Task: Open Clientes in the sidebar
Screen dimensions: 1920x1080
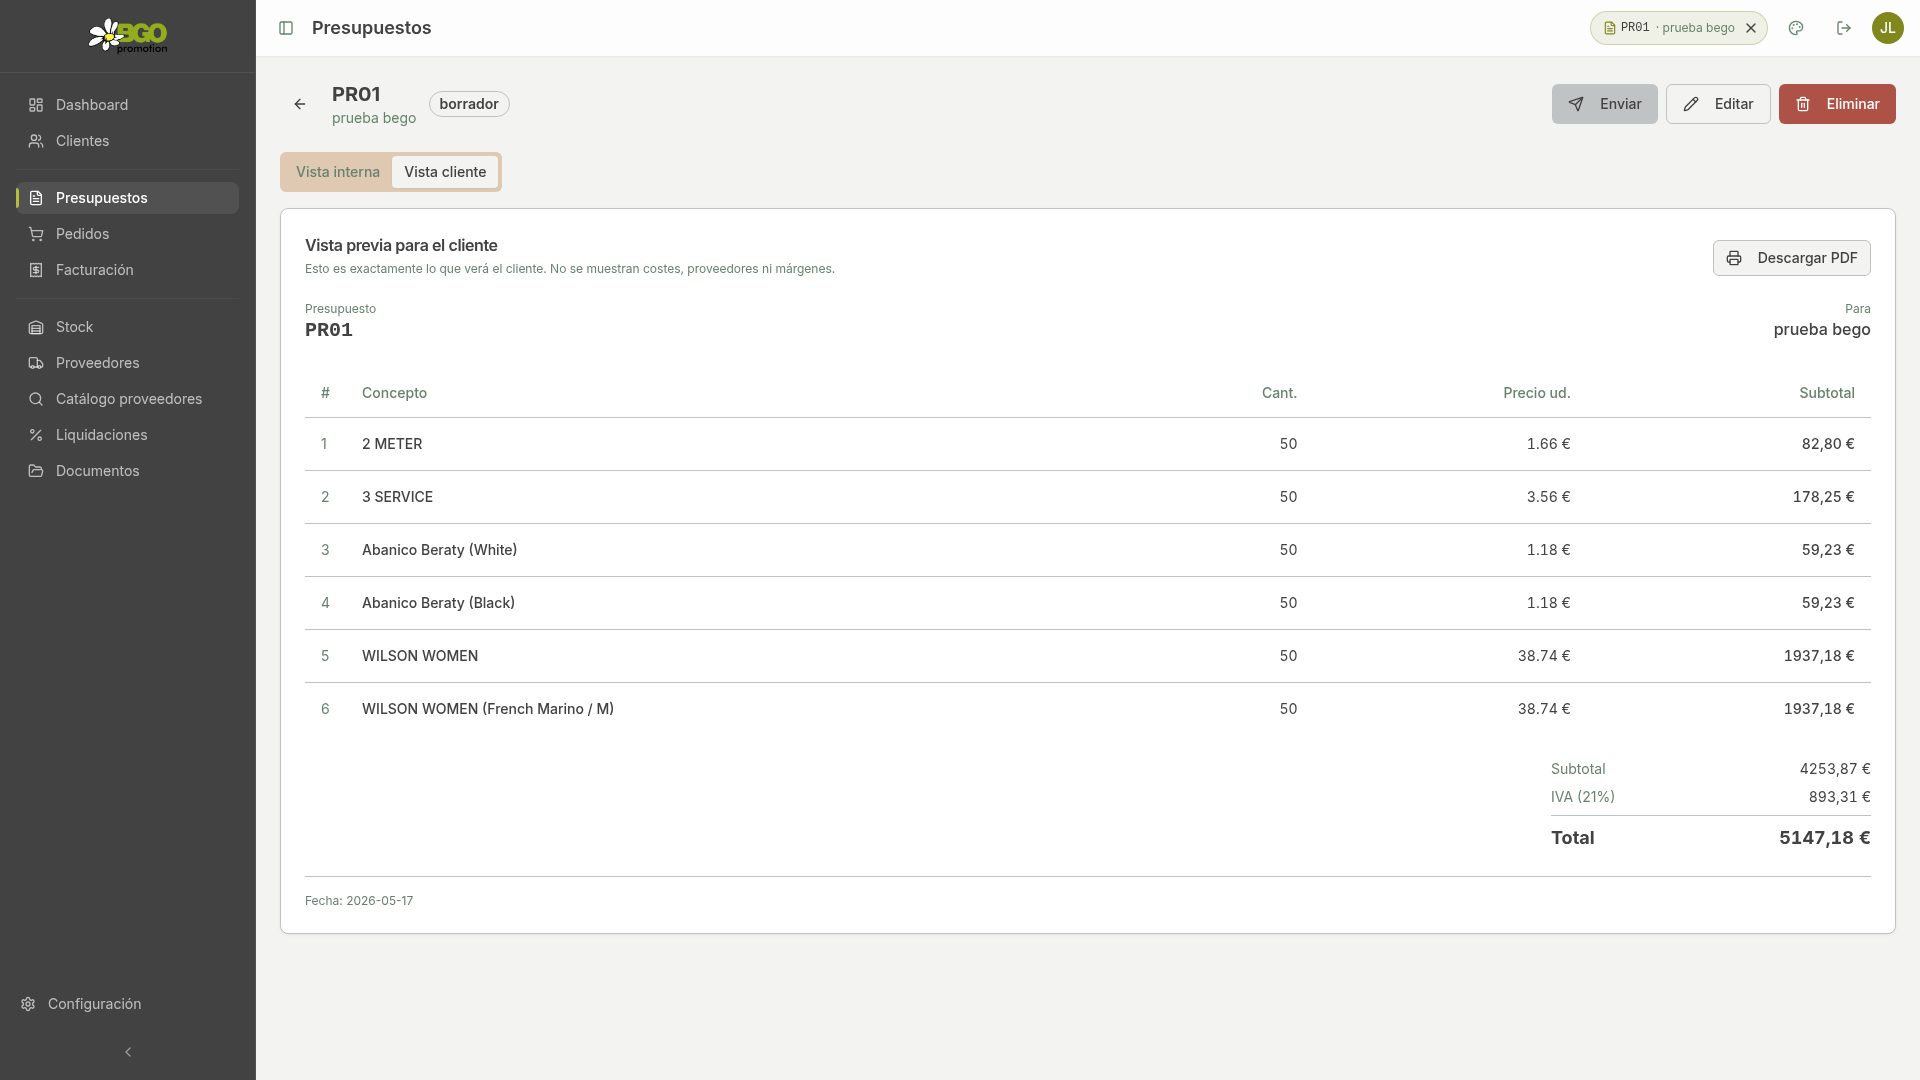Action: point(127,141)
